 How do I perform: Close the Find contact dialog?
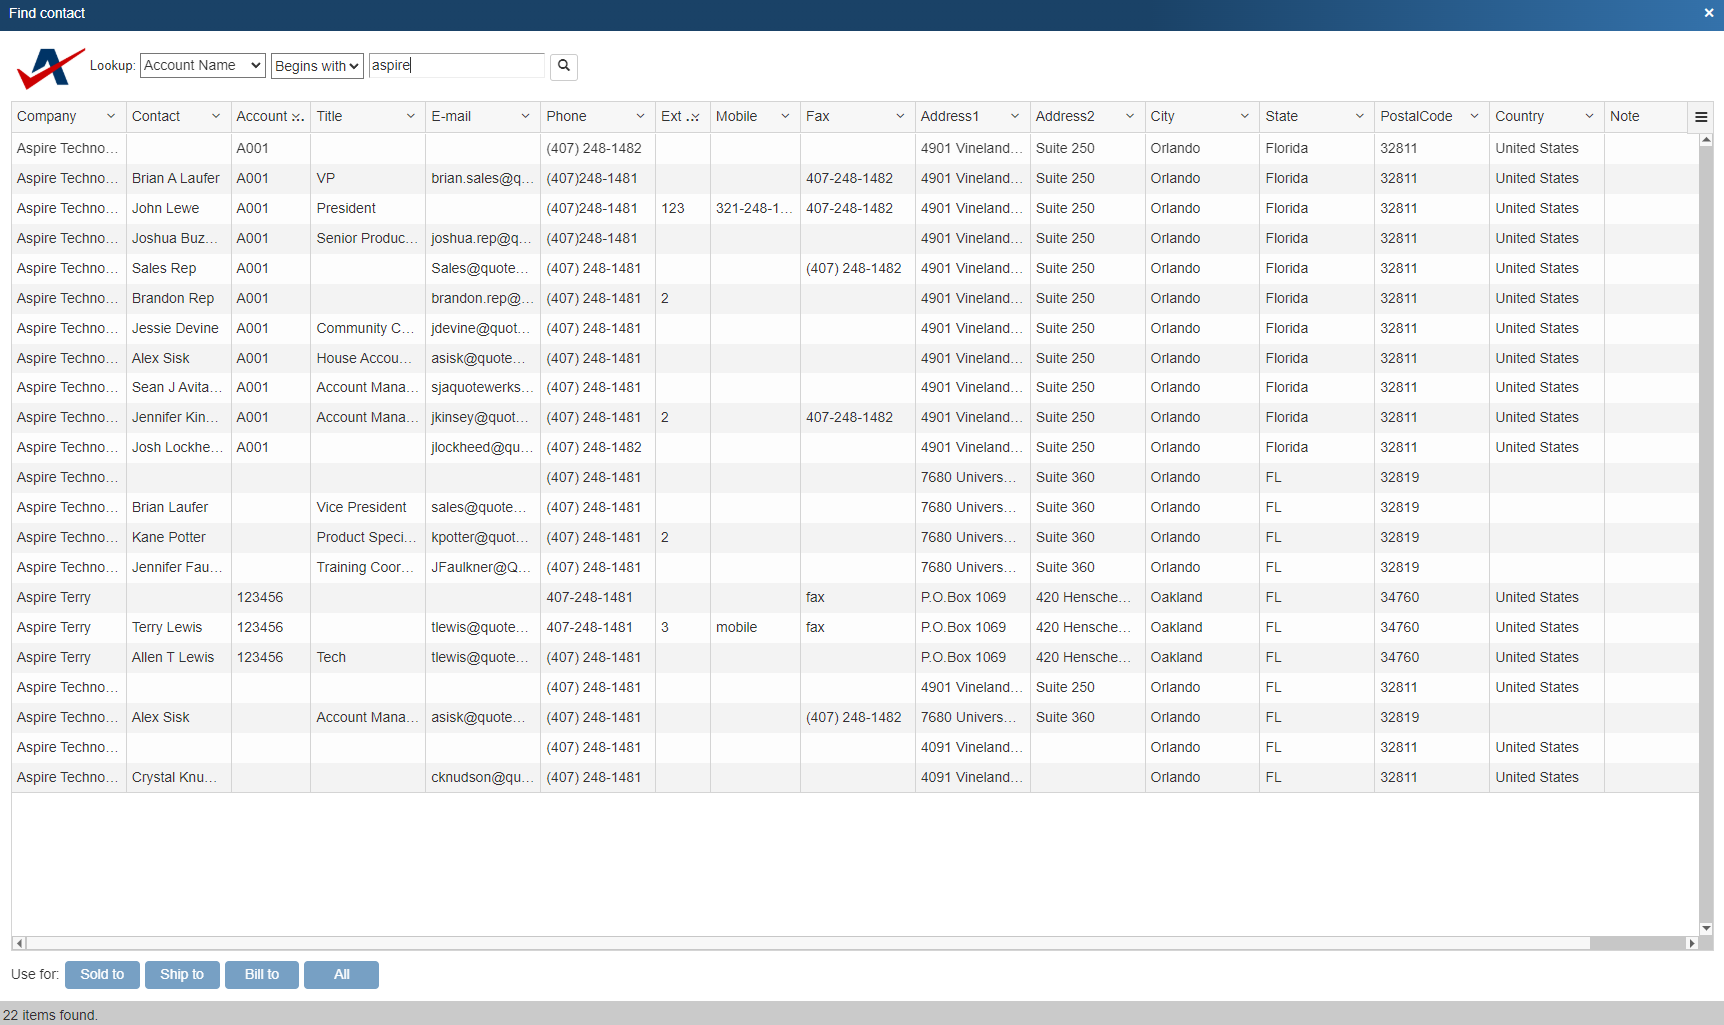pyautogui.click(x=1709, y=13)
